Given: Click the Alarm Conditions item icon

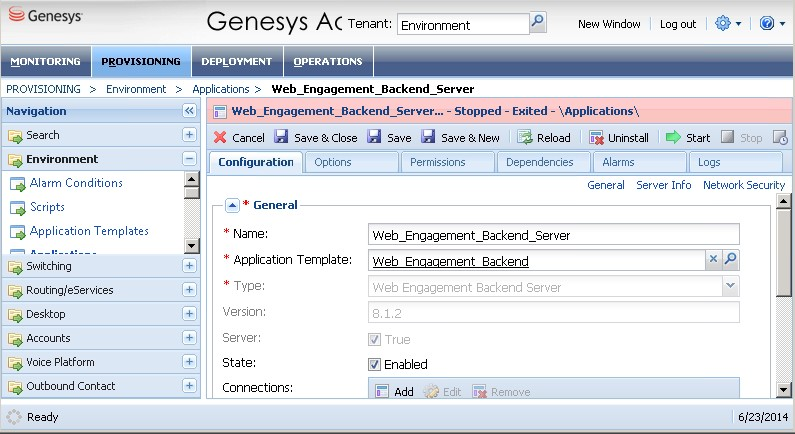Looking at the screenshot, I should pos(18,184).
